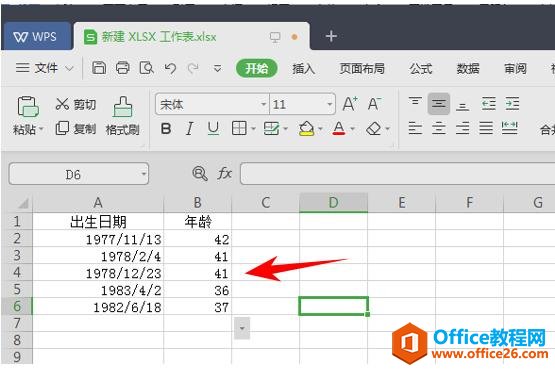Select column A header

[x=98, y=202]
